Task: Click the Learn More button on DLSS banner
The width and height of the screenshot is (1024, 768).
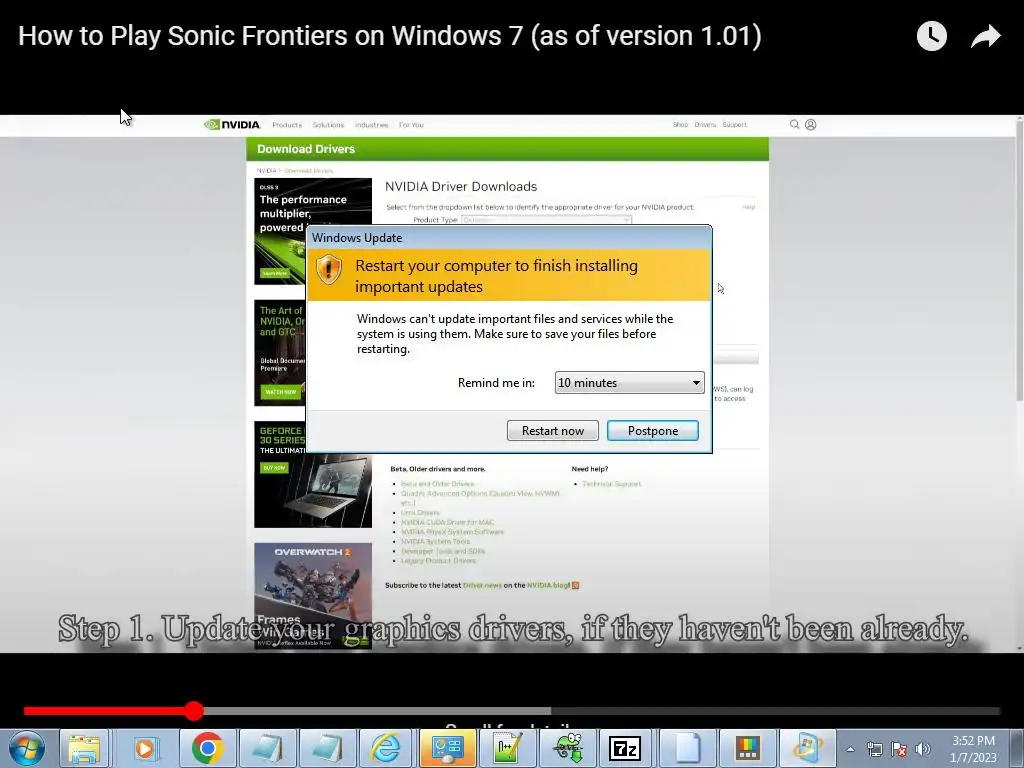Action: pos(274,273)
